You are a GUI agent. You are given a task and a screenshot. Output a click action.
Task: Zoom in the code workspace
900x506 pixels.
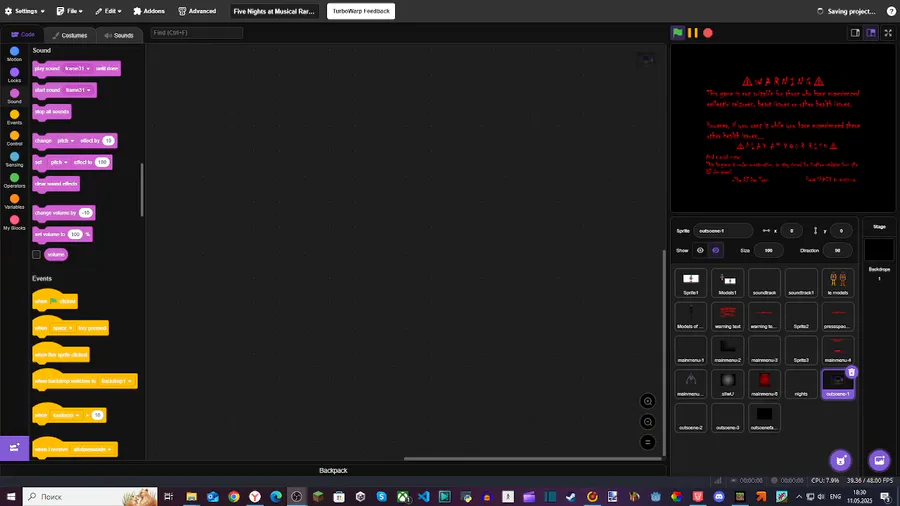pyautogui.click(x=647, y=401)
